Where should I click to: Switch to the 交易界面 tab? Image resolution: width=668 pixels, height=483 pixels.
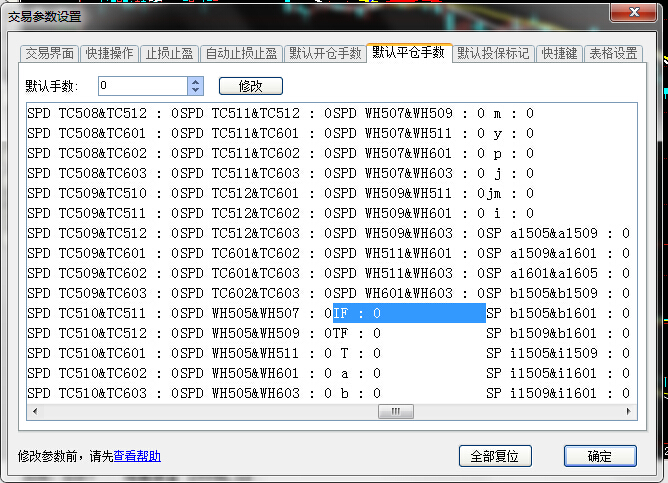click(49, 54)
